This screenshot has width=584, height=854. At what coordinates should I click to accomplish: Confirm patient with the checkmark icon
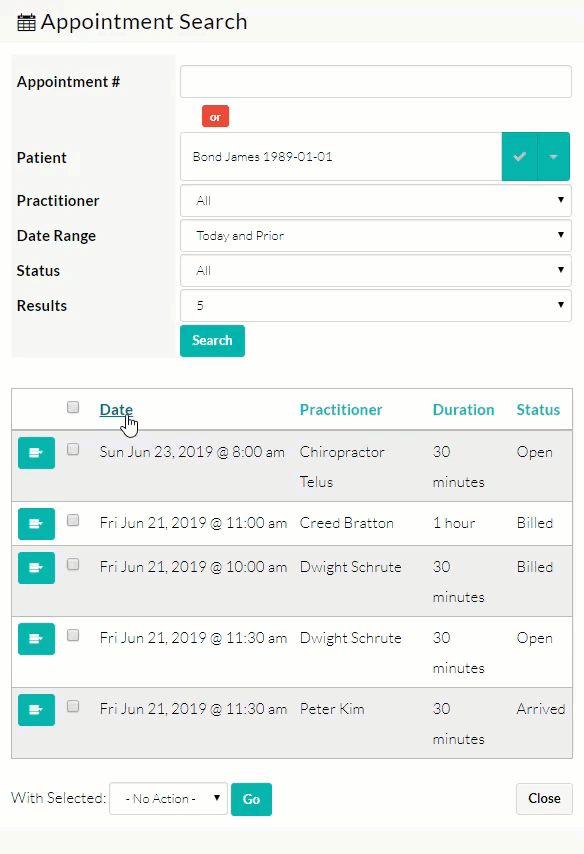point(520,156)
